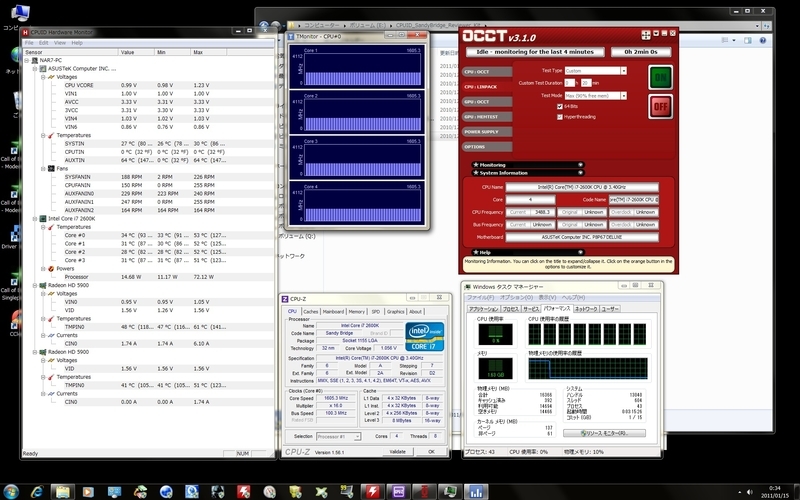Collapse the NAR7-PC tree root node
Viewport: 800px width, 500px height.
tap(27, 60)
